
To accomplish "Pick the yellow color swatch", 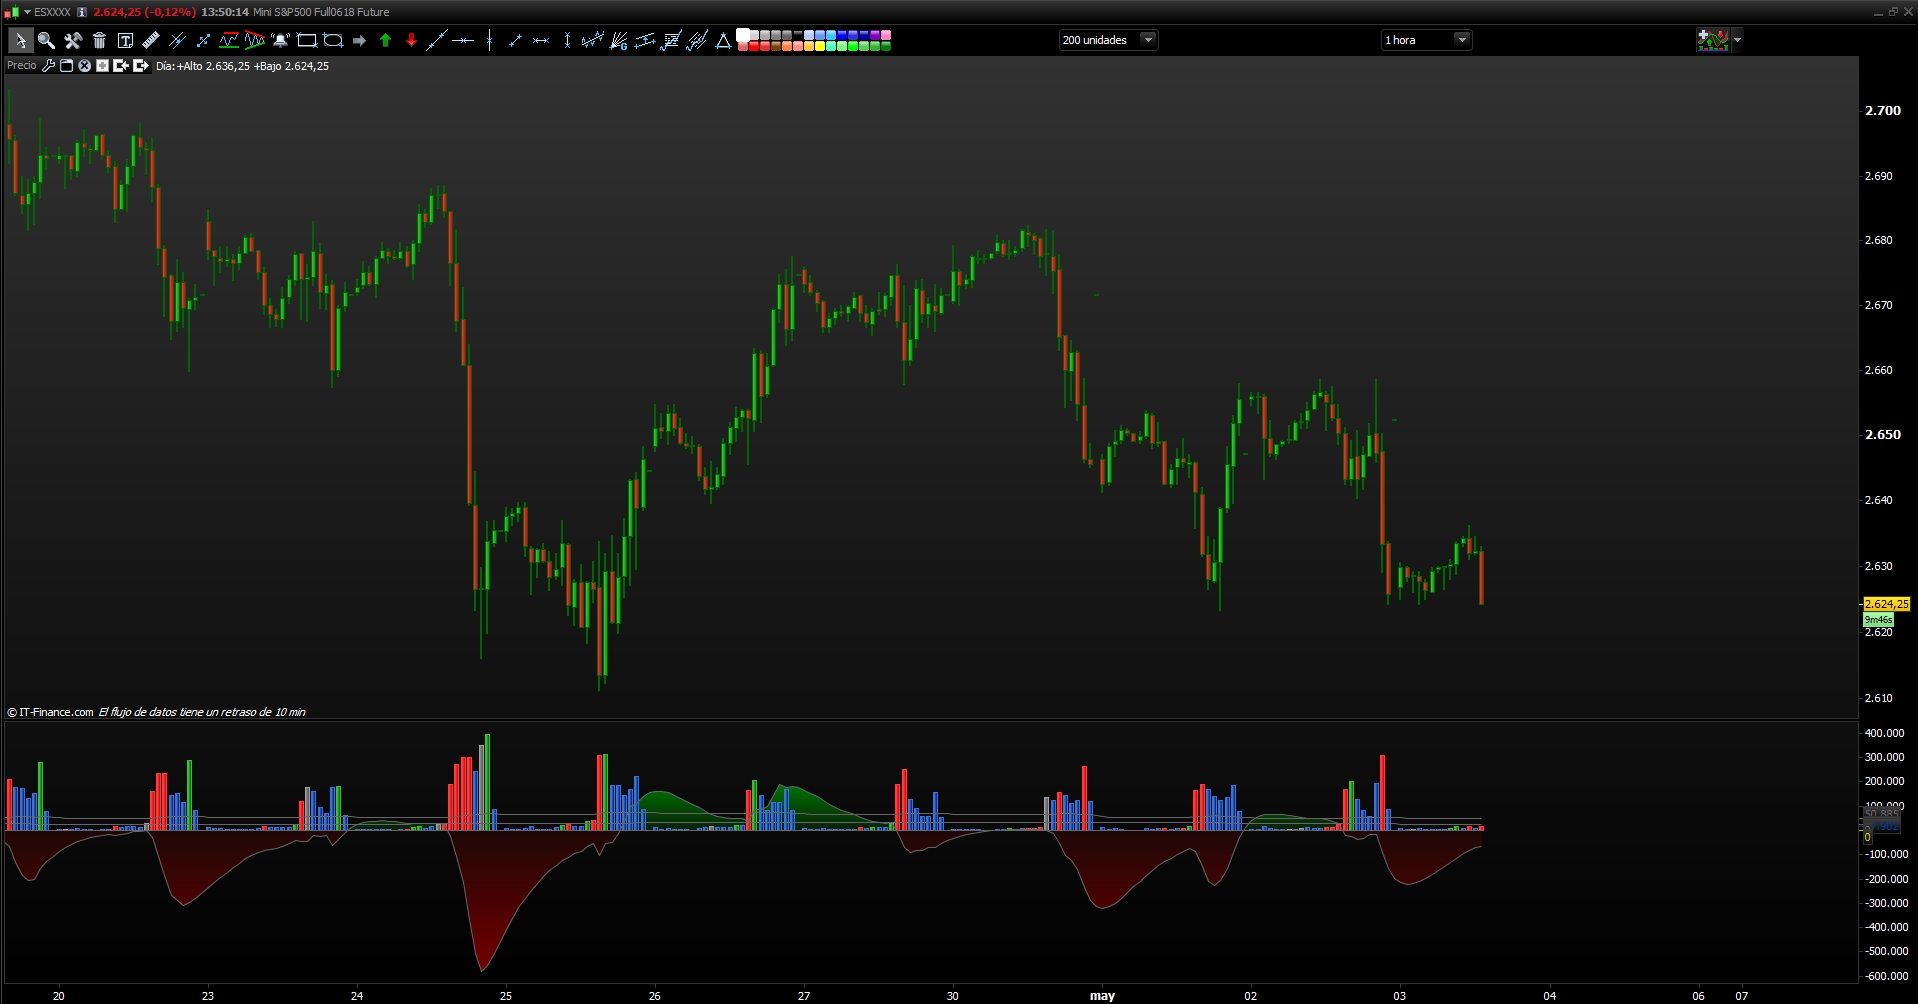I will tap(820, 46).
